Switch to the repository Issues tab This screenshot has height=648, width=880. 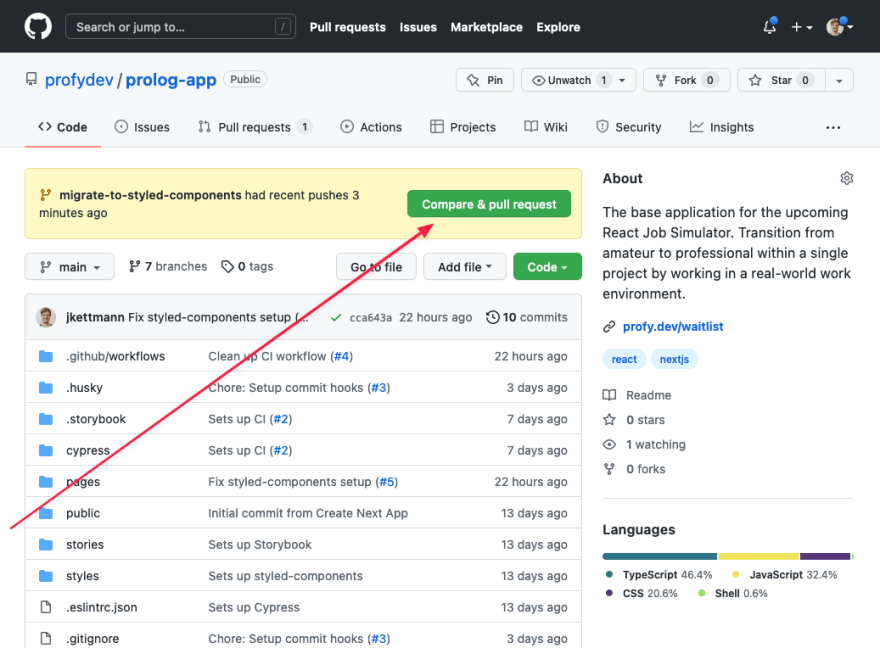click(x=142, y=127)
